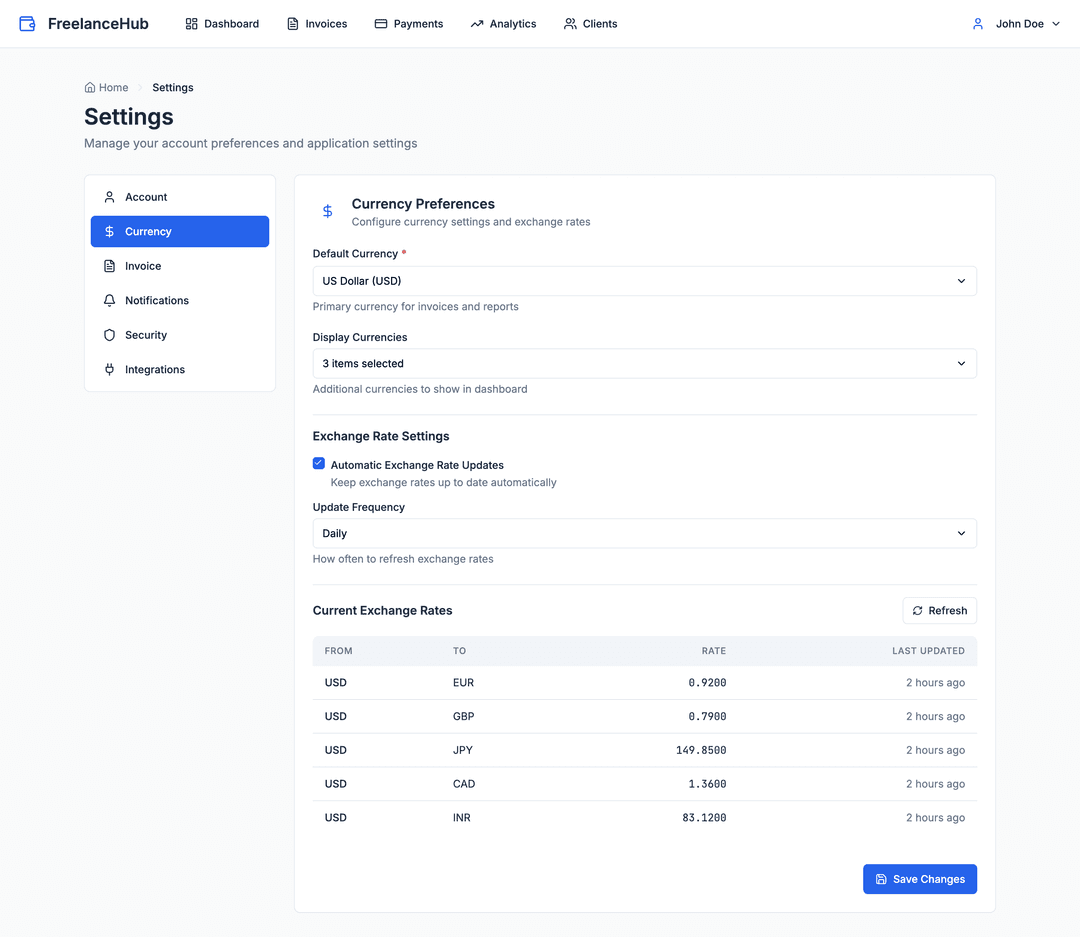Open the Update Frequency dropdown
Viewport: 1080px width, 937px height.
(644, 533)
